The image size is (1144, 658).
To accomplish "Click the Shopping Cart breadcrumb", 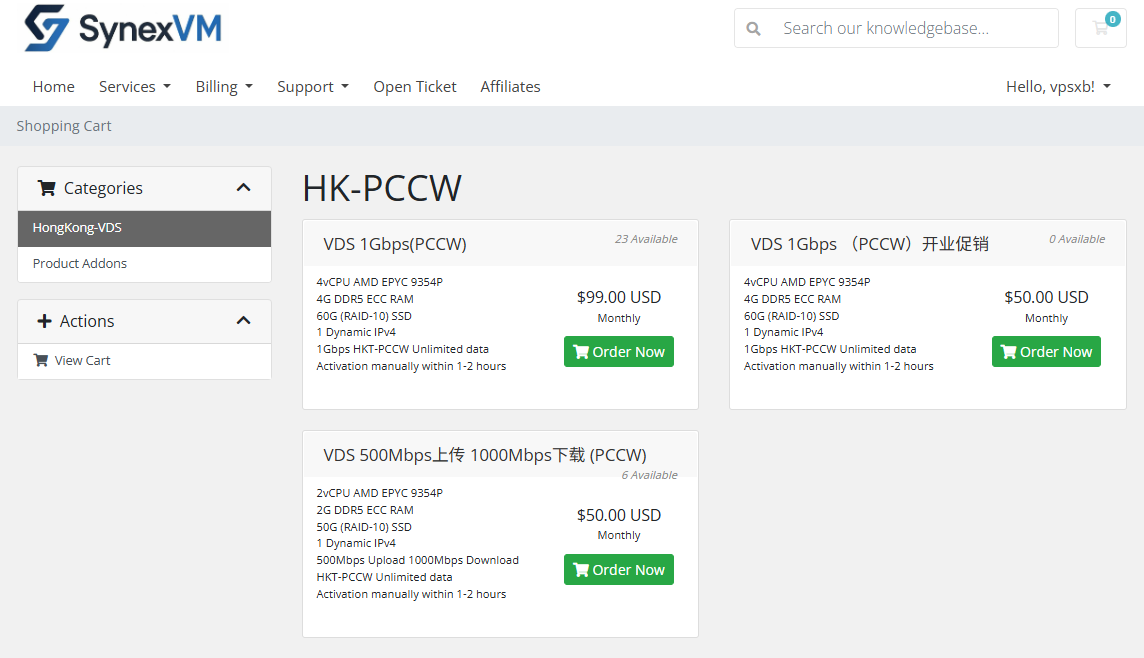I will pyautogui.click(x=64, y=126).
